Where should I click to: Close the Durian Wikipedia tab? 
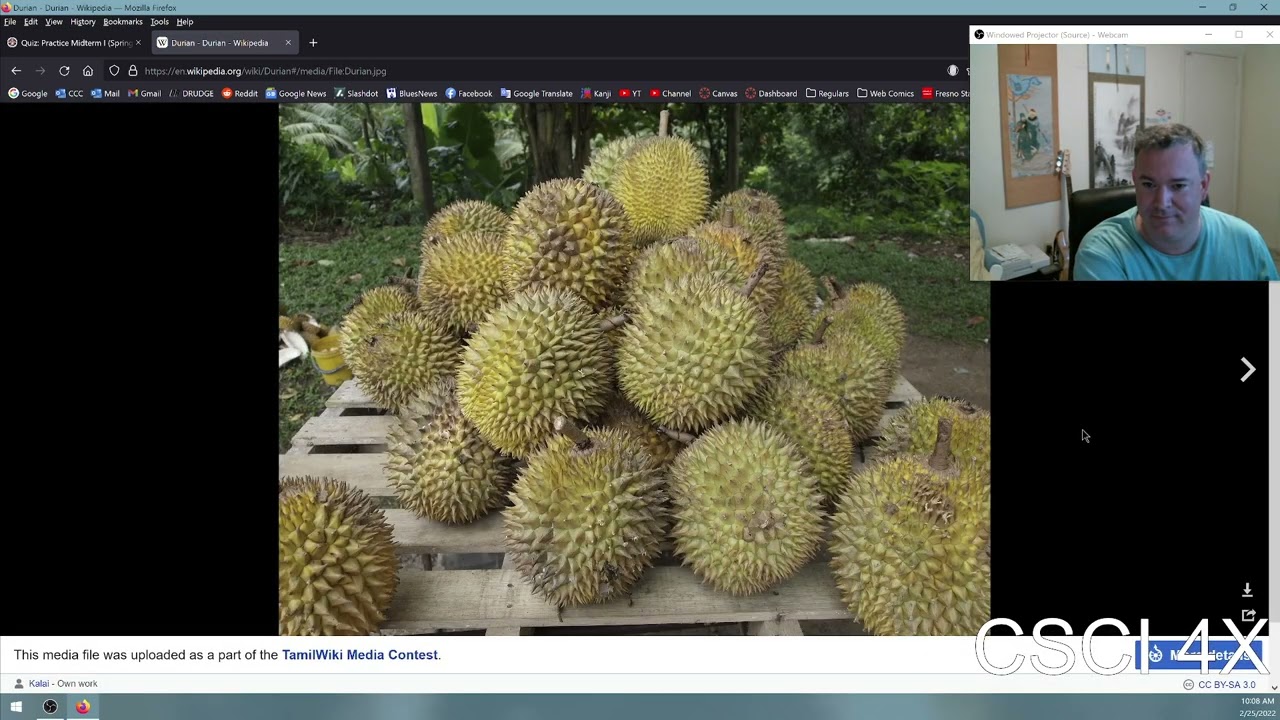pyautogui.click(x=288, y=43)
